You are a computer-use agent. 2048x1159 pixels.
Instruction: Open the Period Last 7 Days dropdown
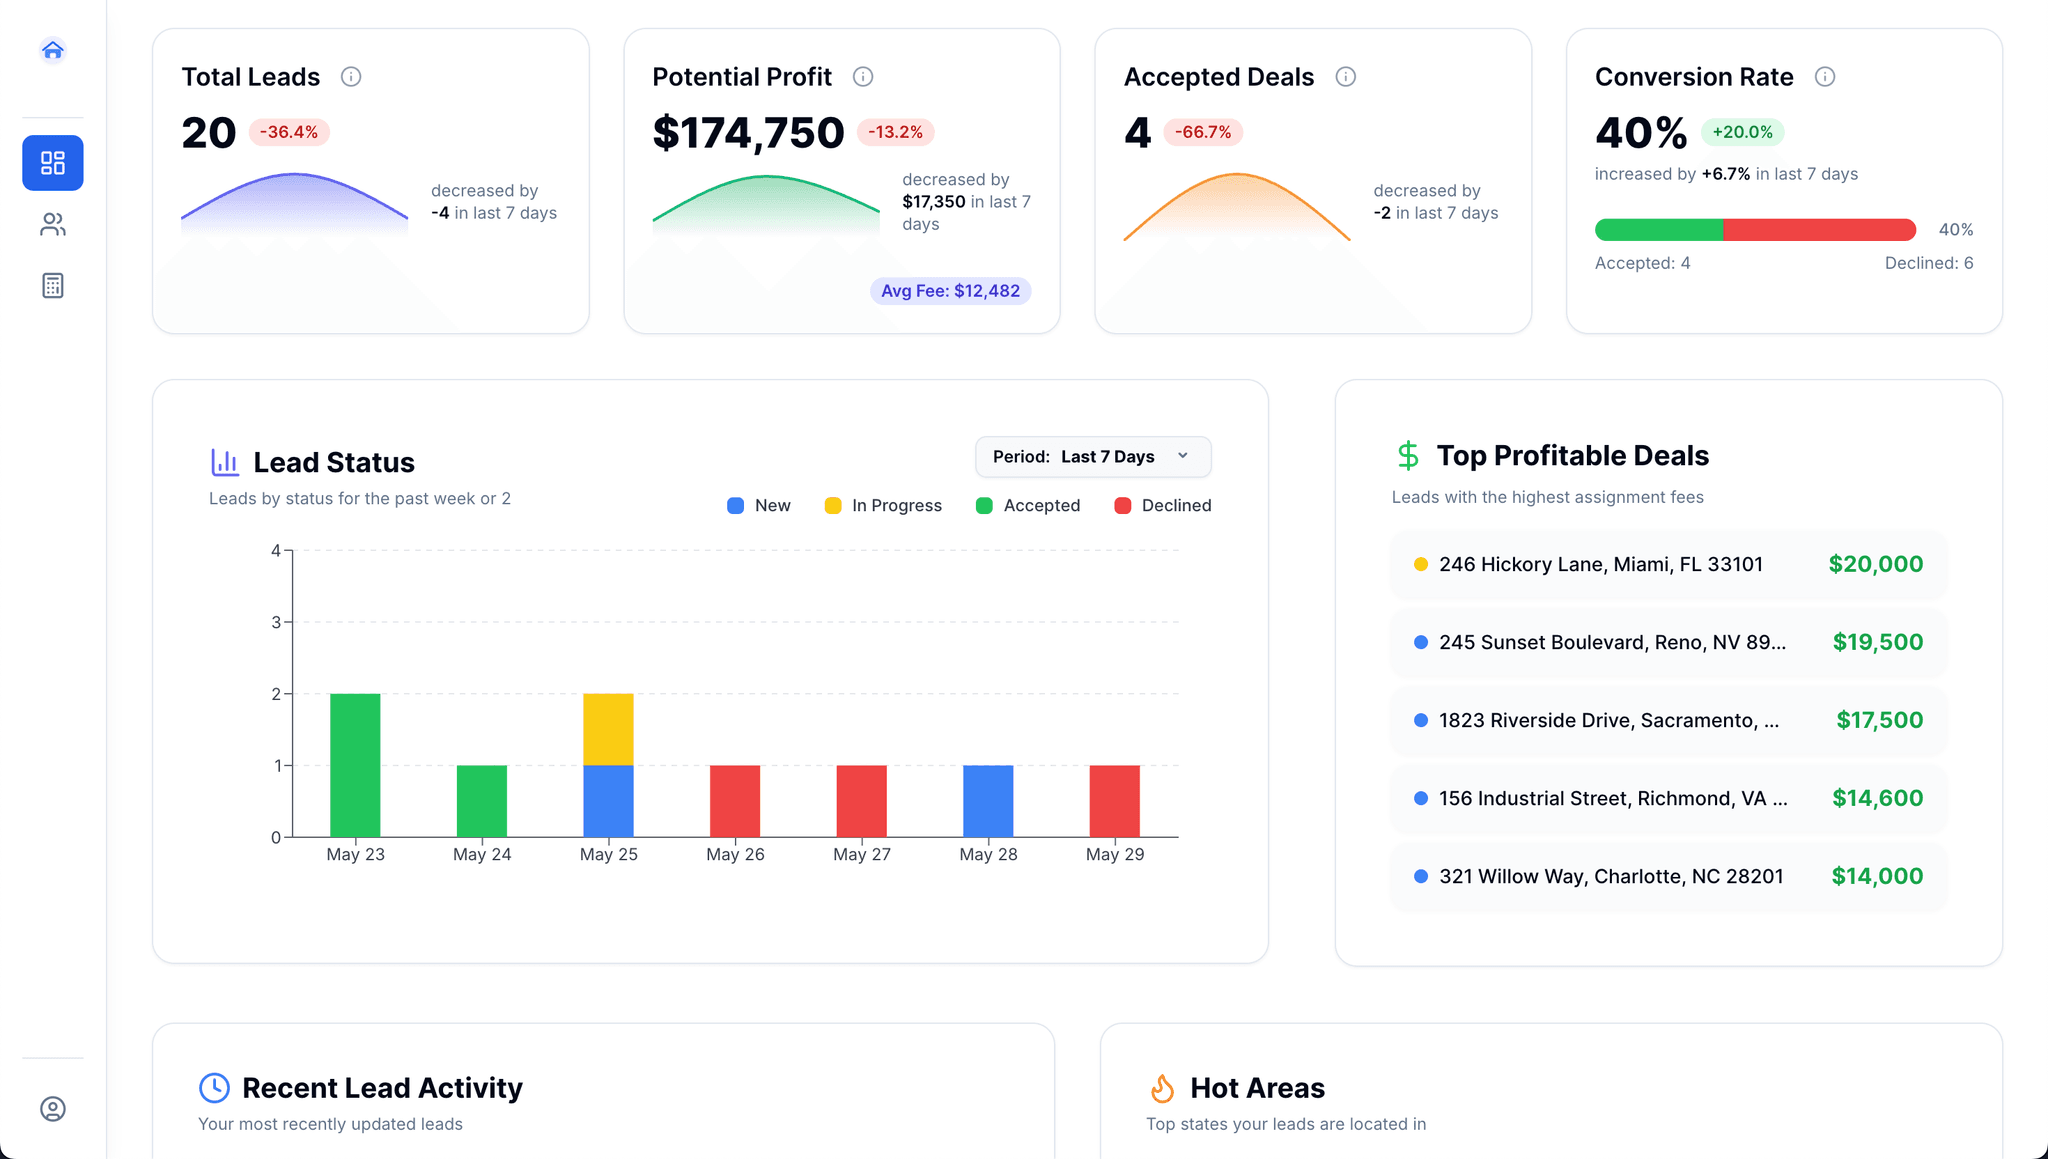click(x=1092, y=457)
